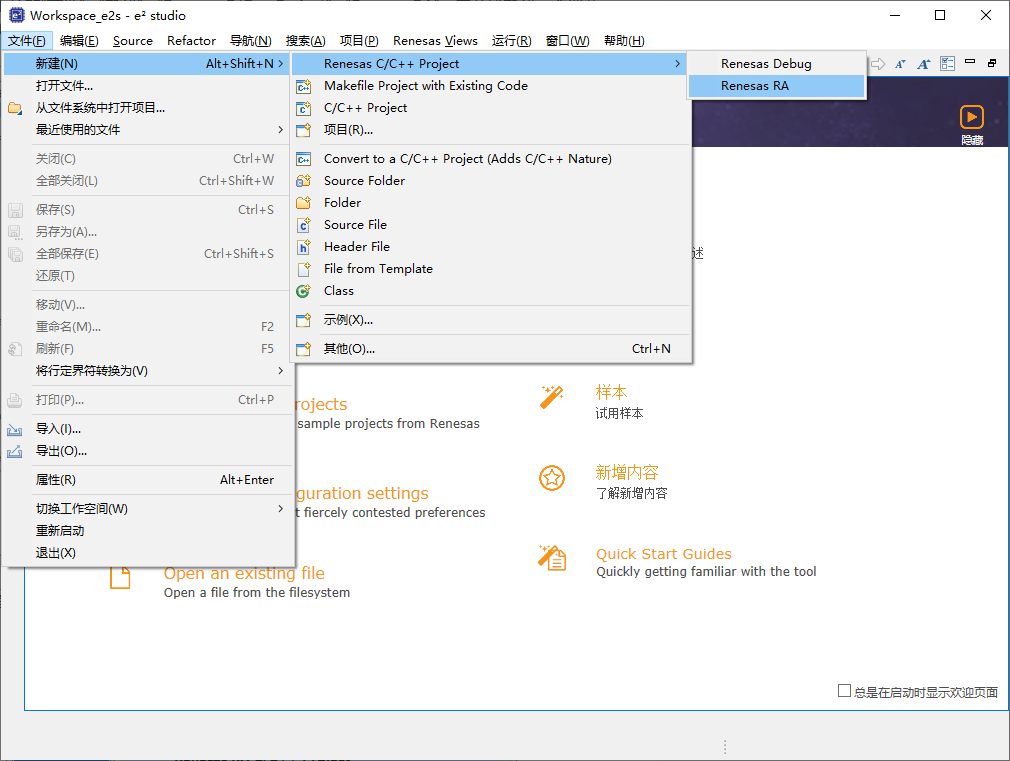
Task: Expand 切换工作空间(W) submenu arrow
Action: pos(281,508)
